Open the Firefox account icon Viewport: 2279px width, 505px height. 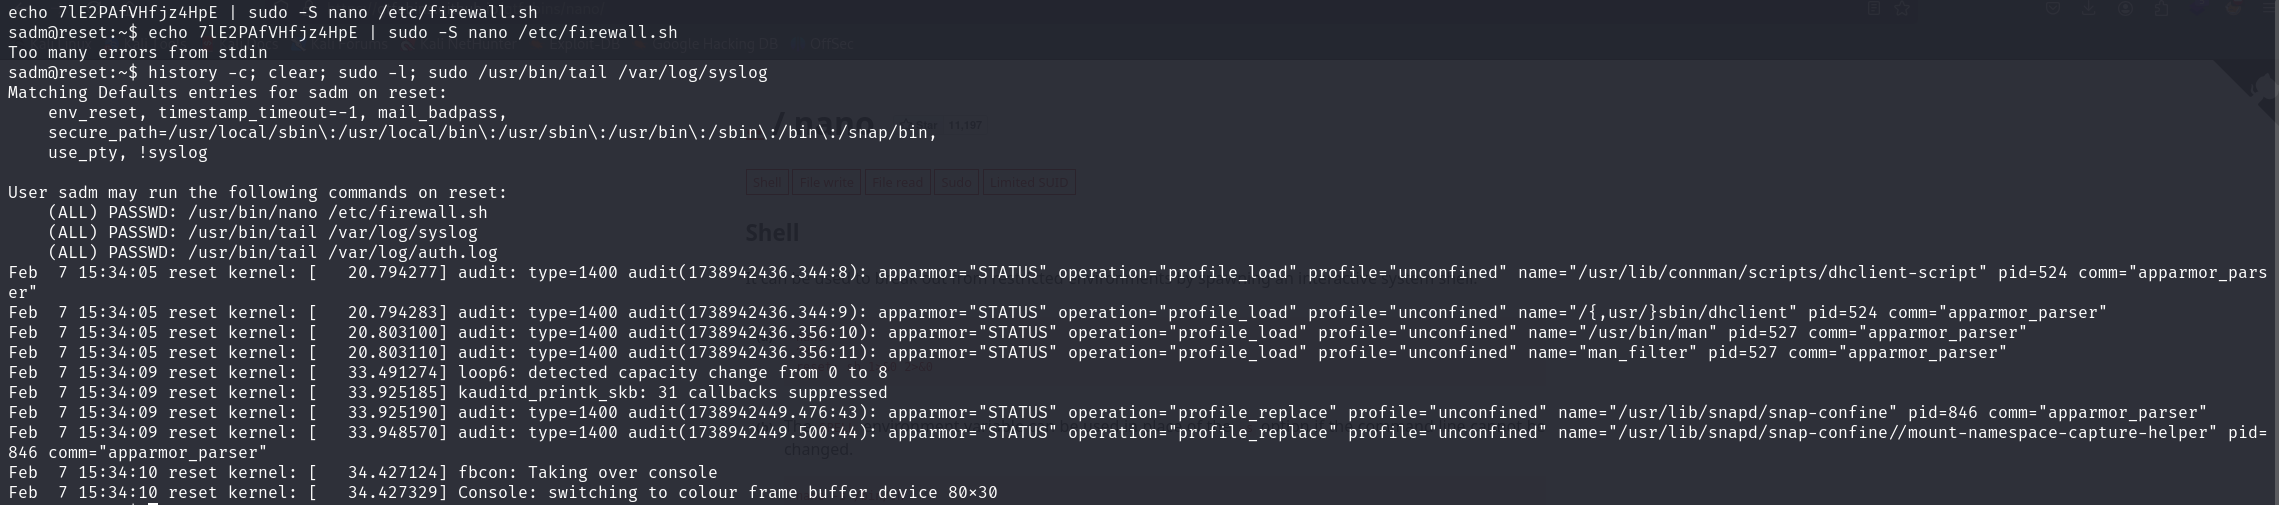click(2125, 9)
